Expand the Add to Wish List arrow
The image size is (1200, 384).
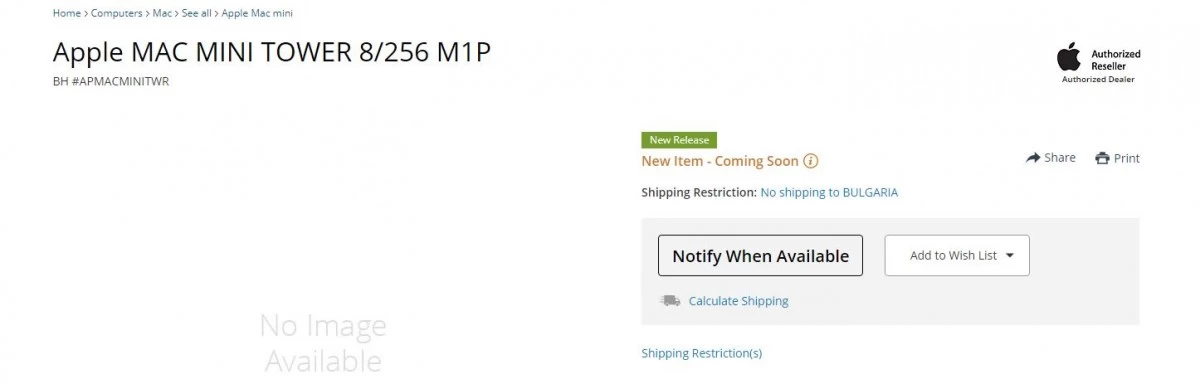tap(1010, 255)
